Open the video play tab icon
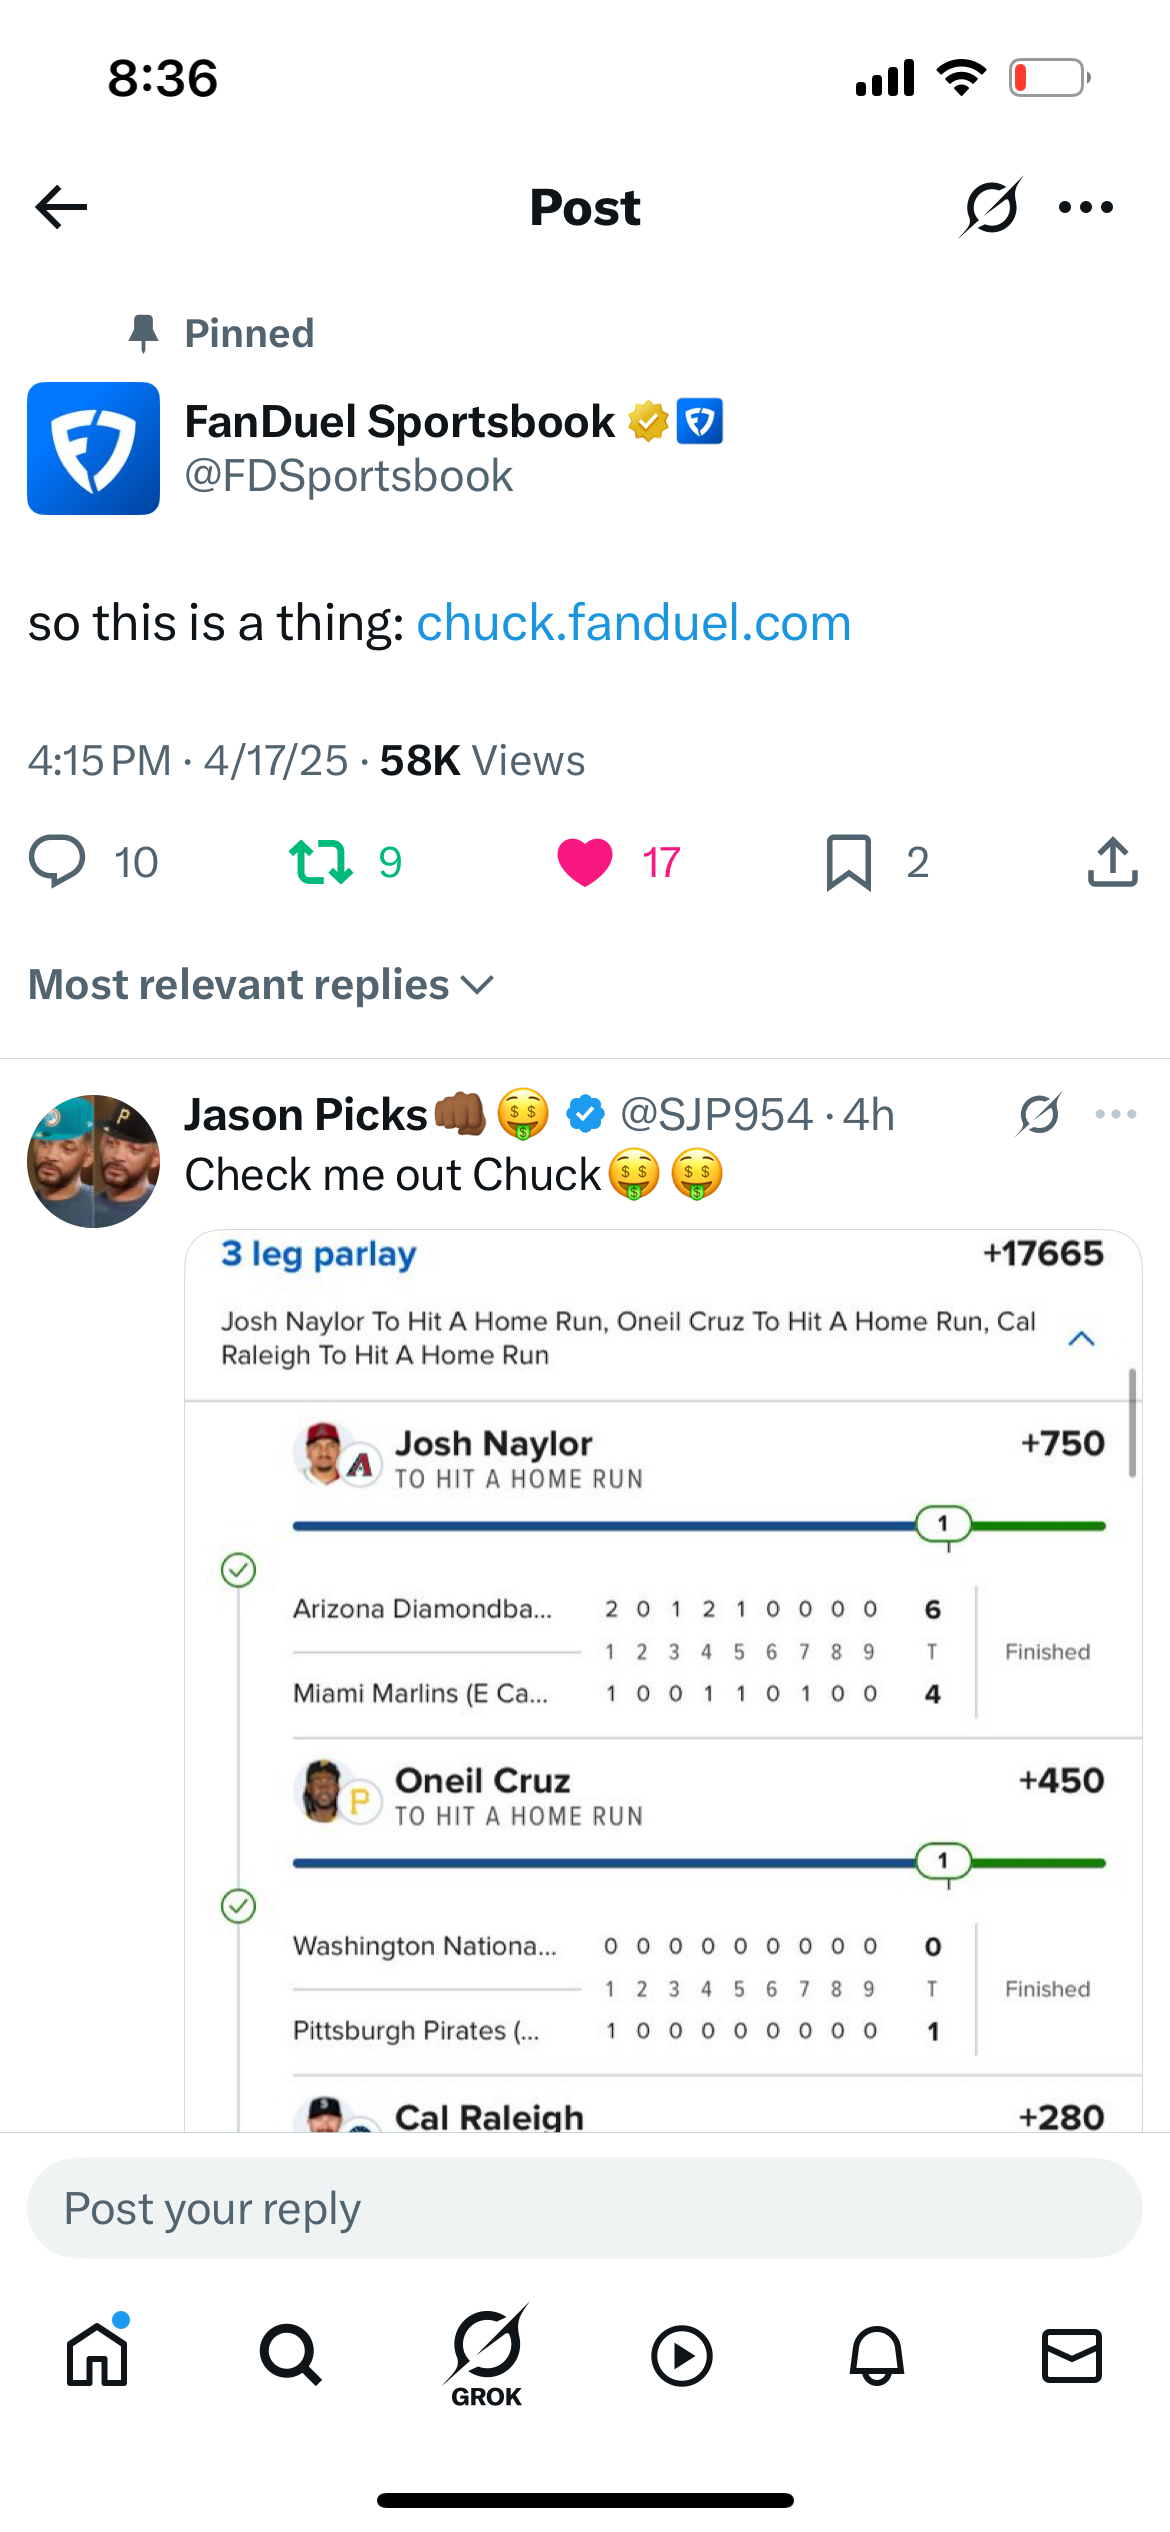 point(682,2355)
